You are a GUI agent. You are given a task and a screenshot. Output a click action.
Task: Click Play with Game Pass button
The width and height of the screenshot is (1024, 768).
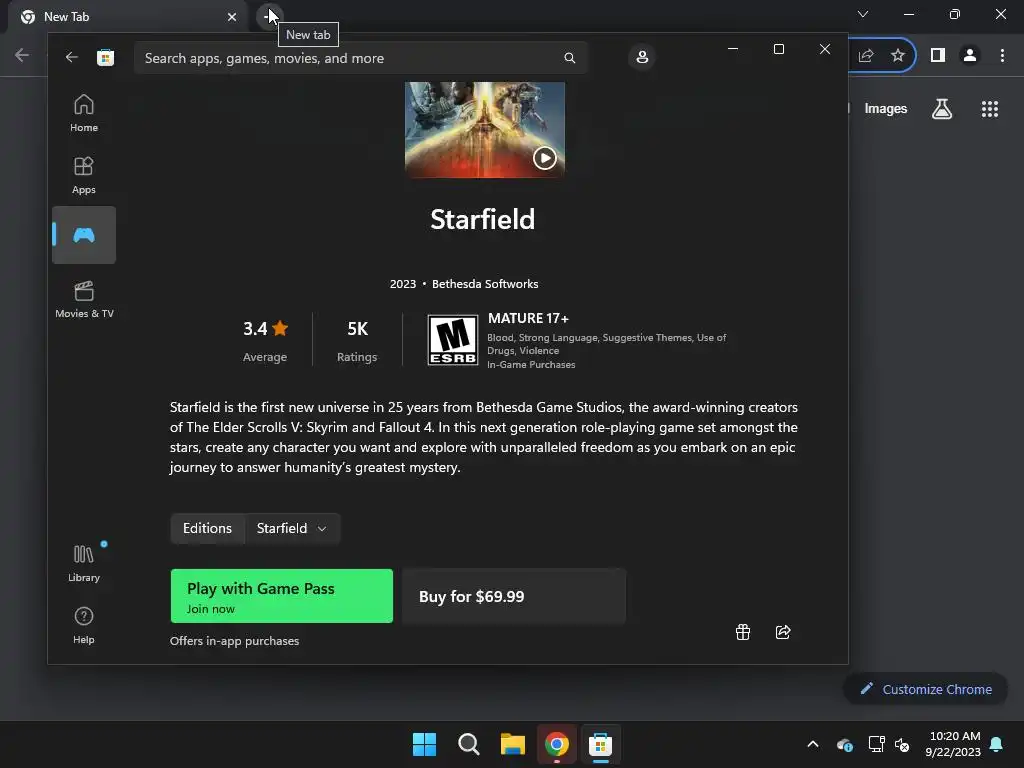click(281, 596)
